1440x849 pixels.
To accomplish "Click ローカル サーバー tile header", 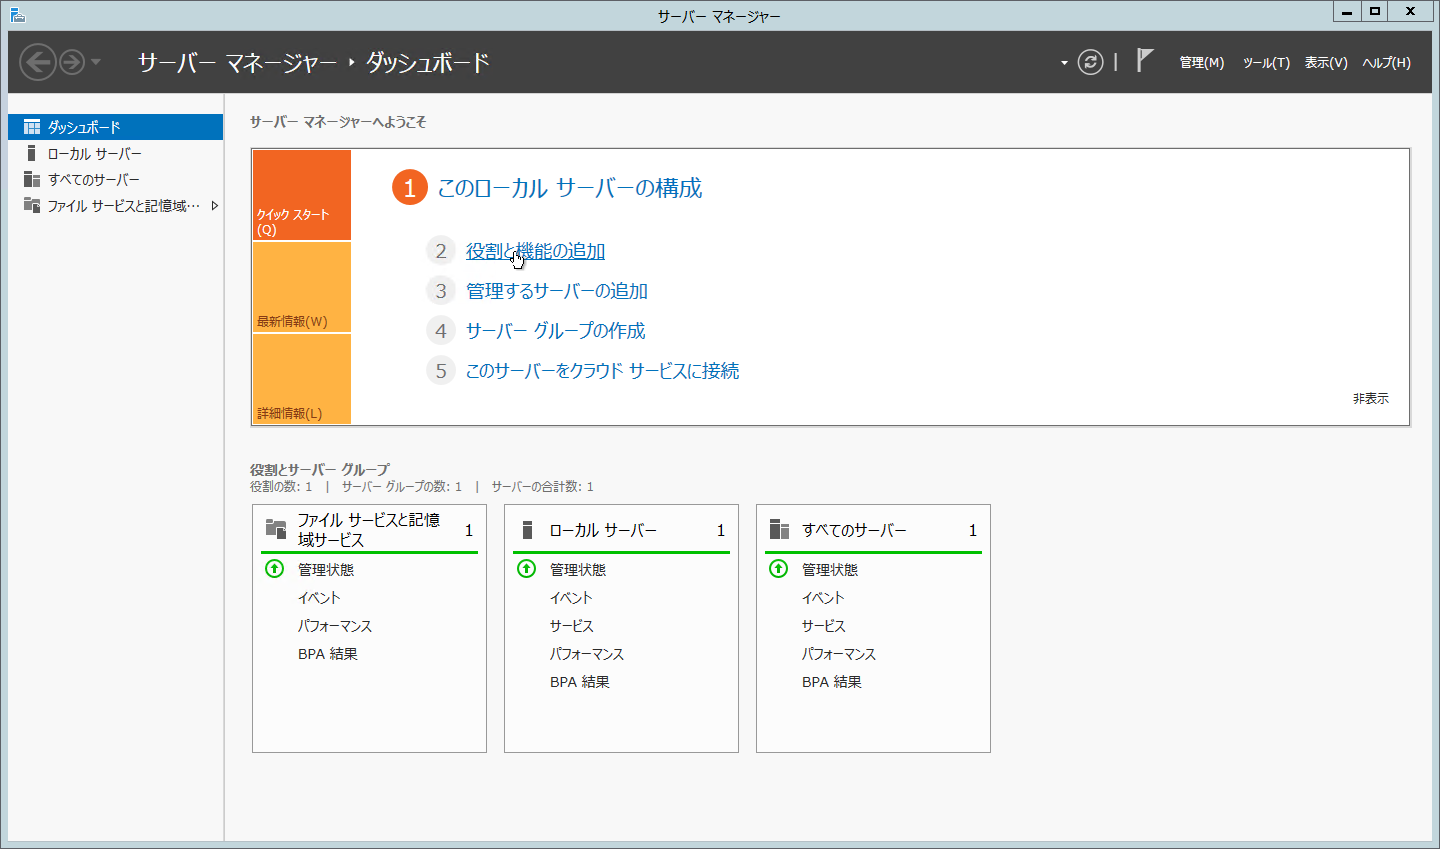I will click(621, 530).
